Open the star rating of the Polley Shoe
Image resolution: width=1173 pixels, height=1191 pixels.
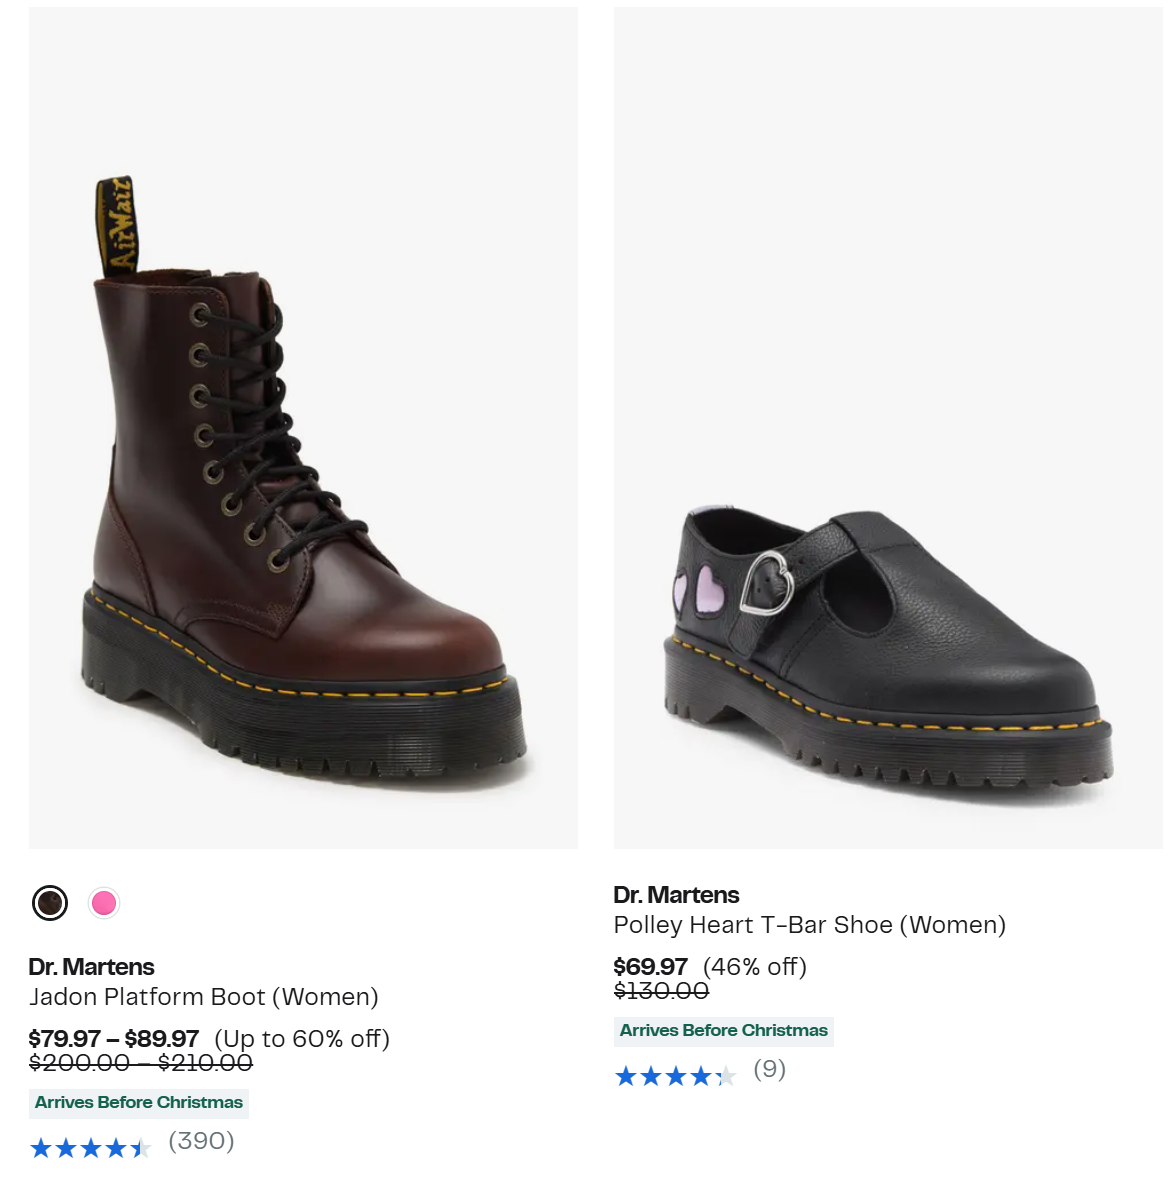675,1076
